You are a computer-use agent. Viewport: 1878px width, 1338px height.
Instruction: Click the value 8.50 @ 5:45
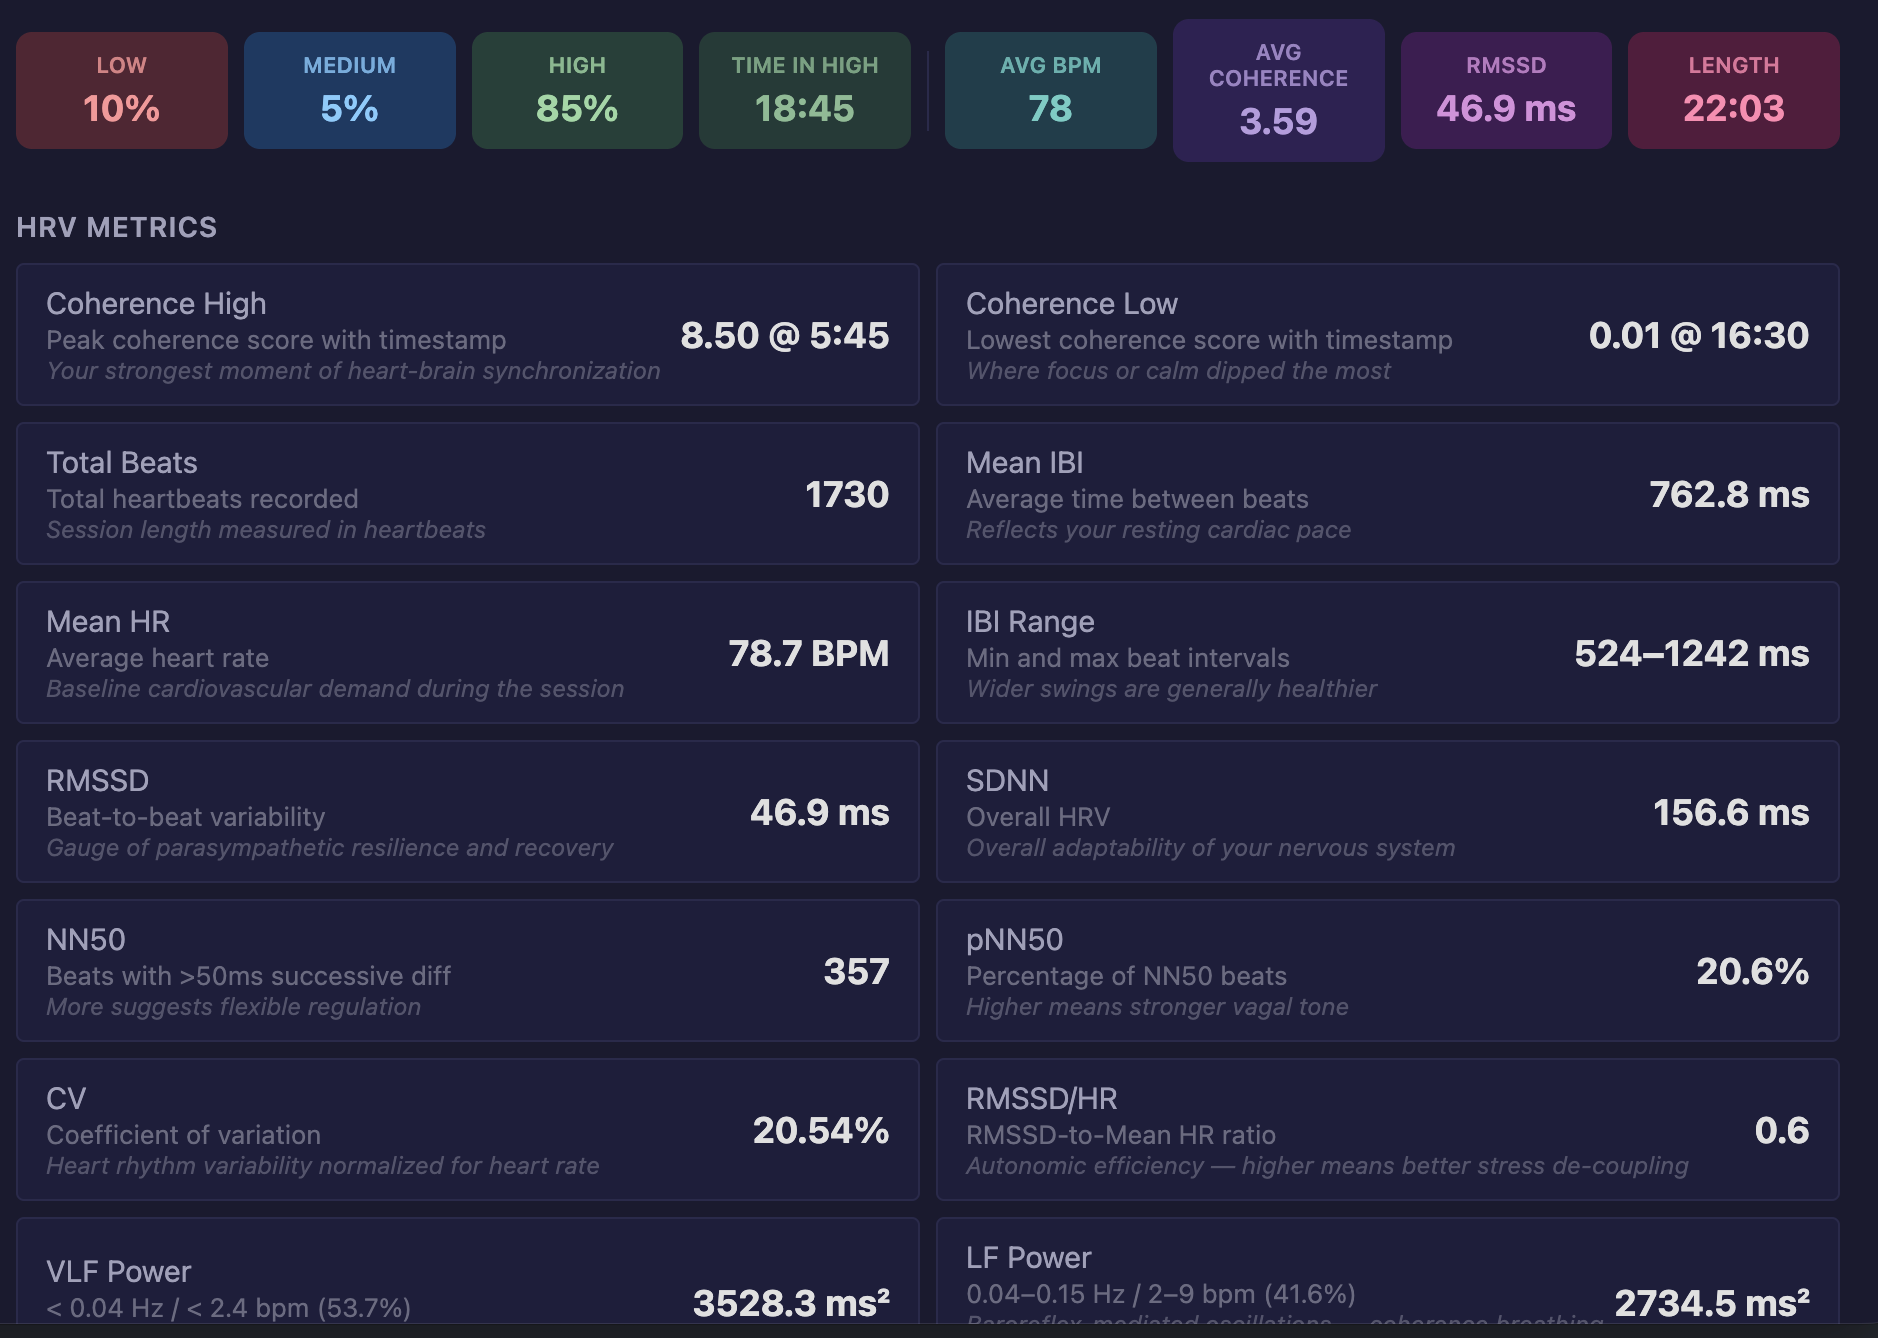click(785, 335)
